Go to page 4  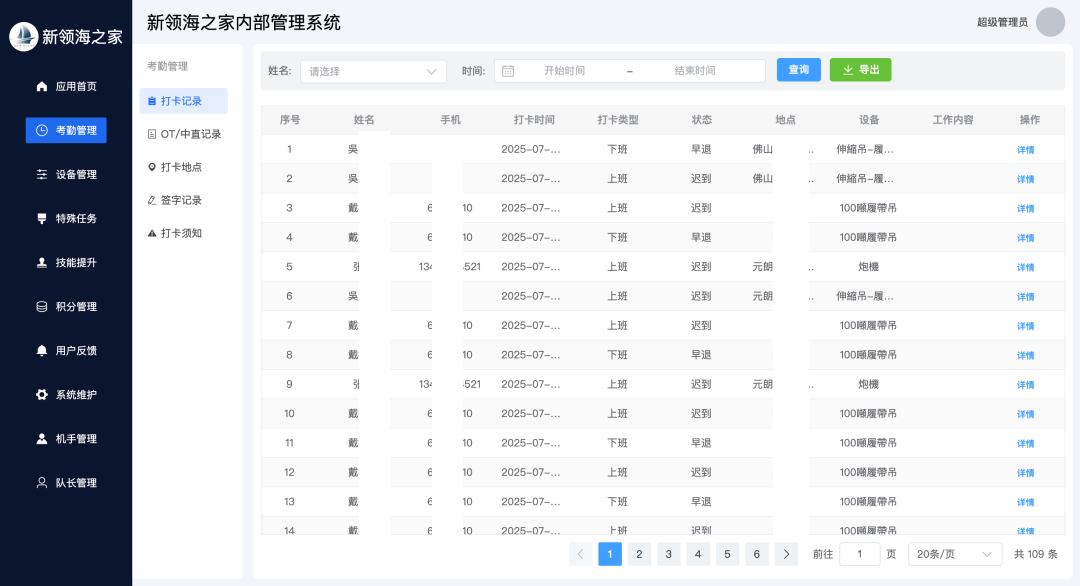point(698,554)
